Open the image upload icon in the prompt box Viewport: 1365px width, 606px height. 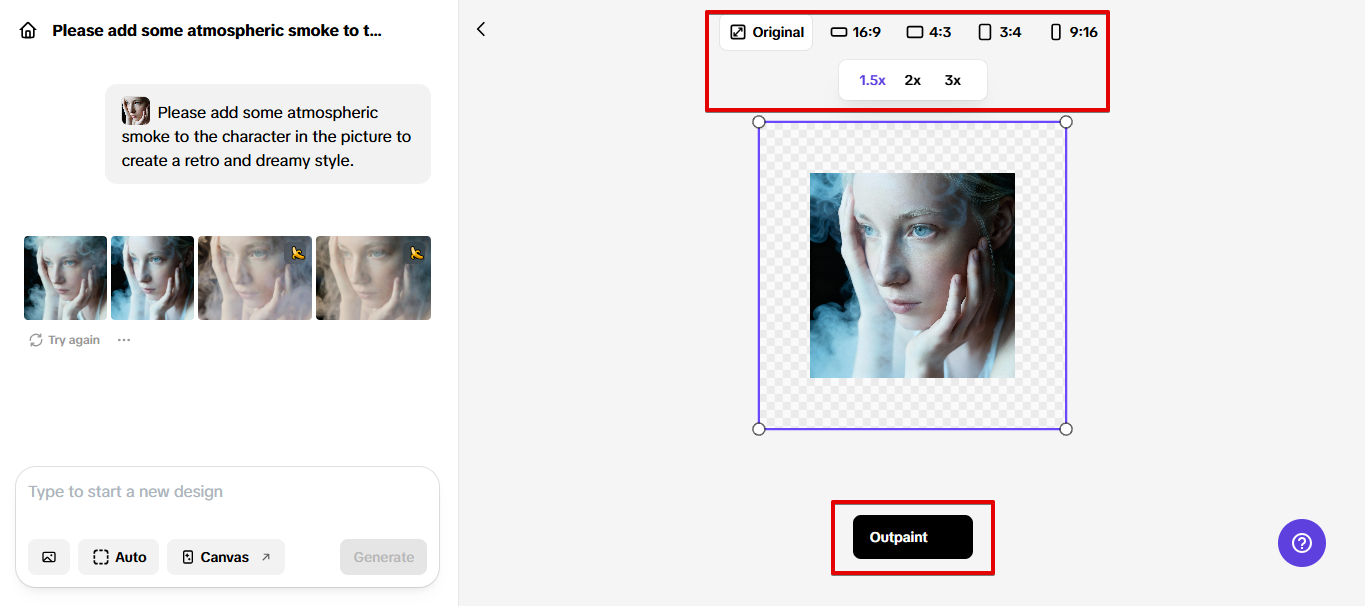49,556
